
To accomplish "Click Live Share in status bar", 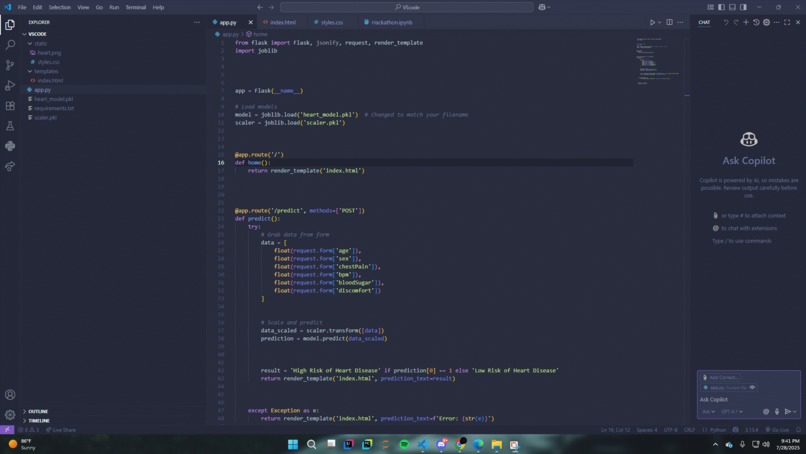I will (x=61, y=430).
